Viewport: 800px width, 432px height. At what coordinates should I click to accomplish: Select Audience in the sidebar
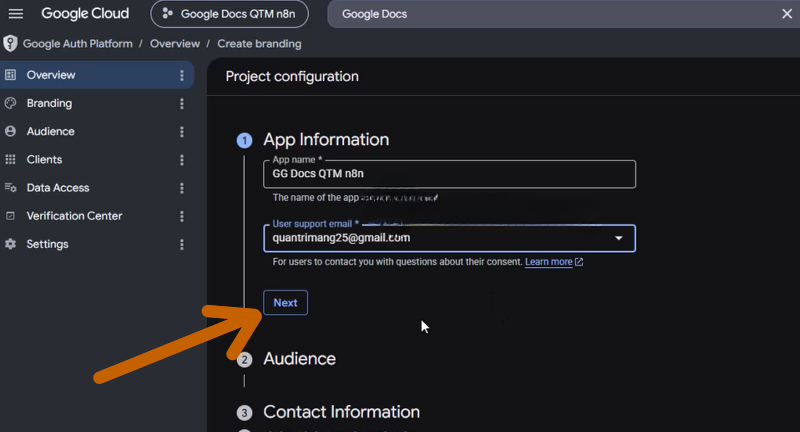tap(97, 132)
